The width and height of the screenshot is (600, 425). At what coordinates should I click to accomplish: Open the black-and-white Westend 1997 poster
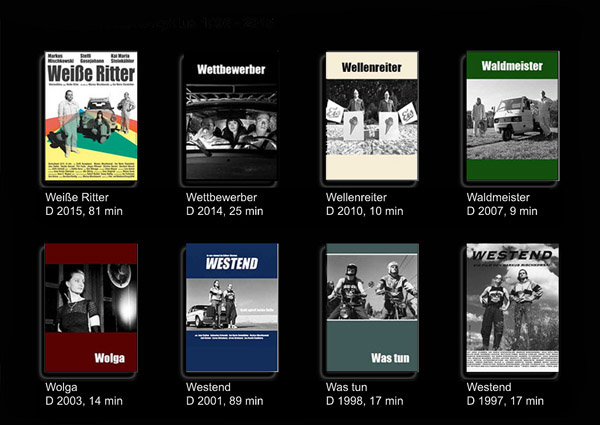(x=512, y=308)
